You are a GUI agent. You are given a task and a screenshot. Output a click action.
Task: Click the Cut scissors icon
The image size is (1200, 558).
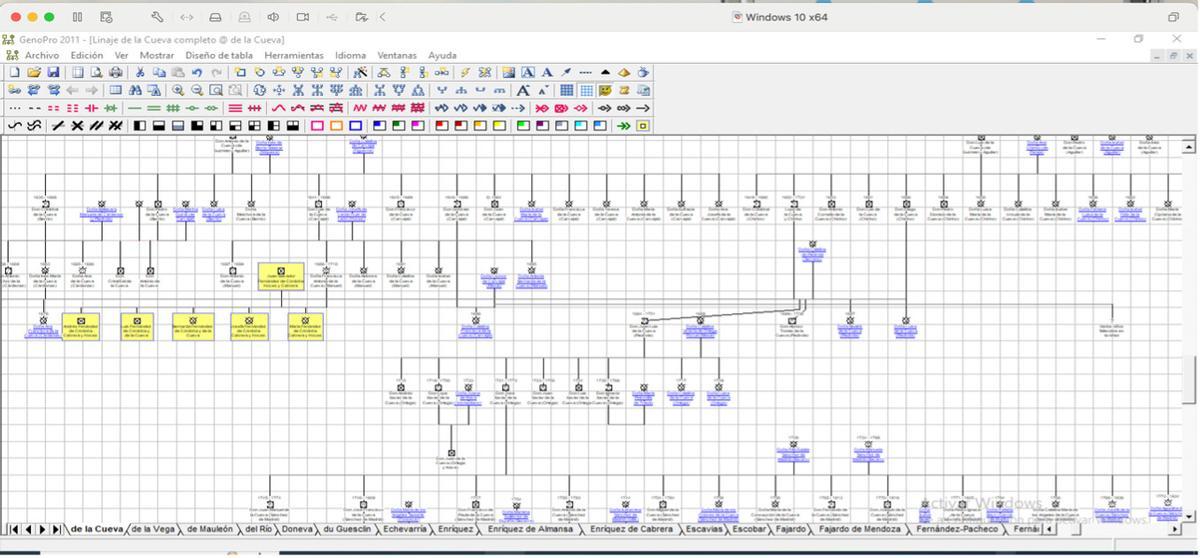[x=140, y=72]
